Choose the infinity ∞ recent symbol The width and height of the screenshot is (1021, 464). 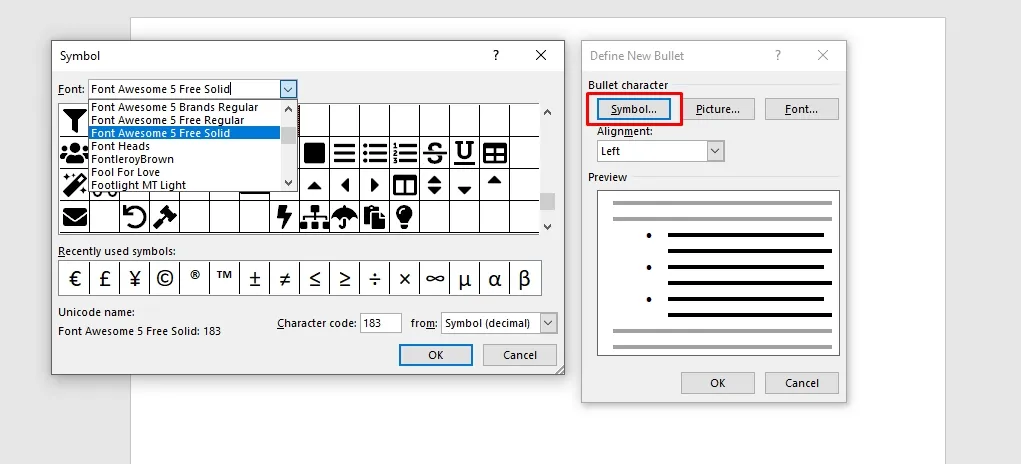click(434, 279)
